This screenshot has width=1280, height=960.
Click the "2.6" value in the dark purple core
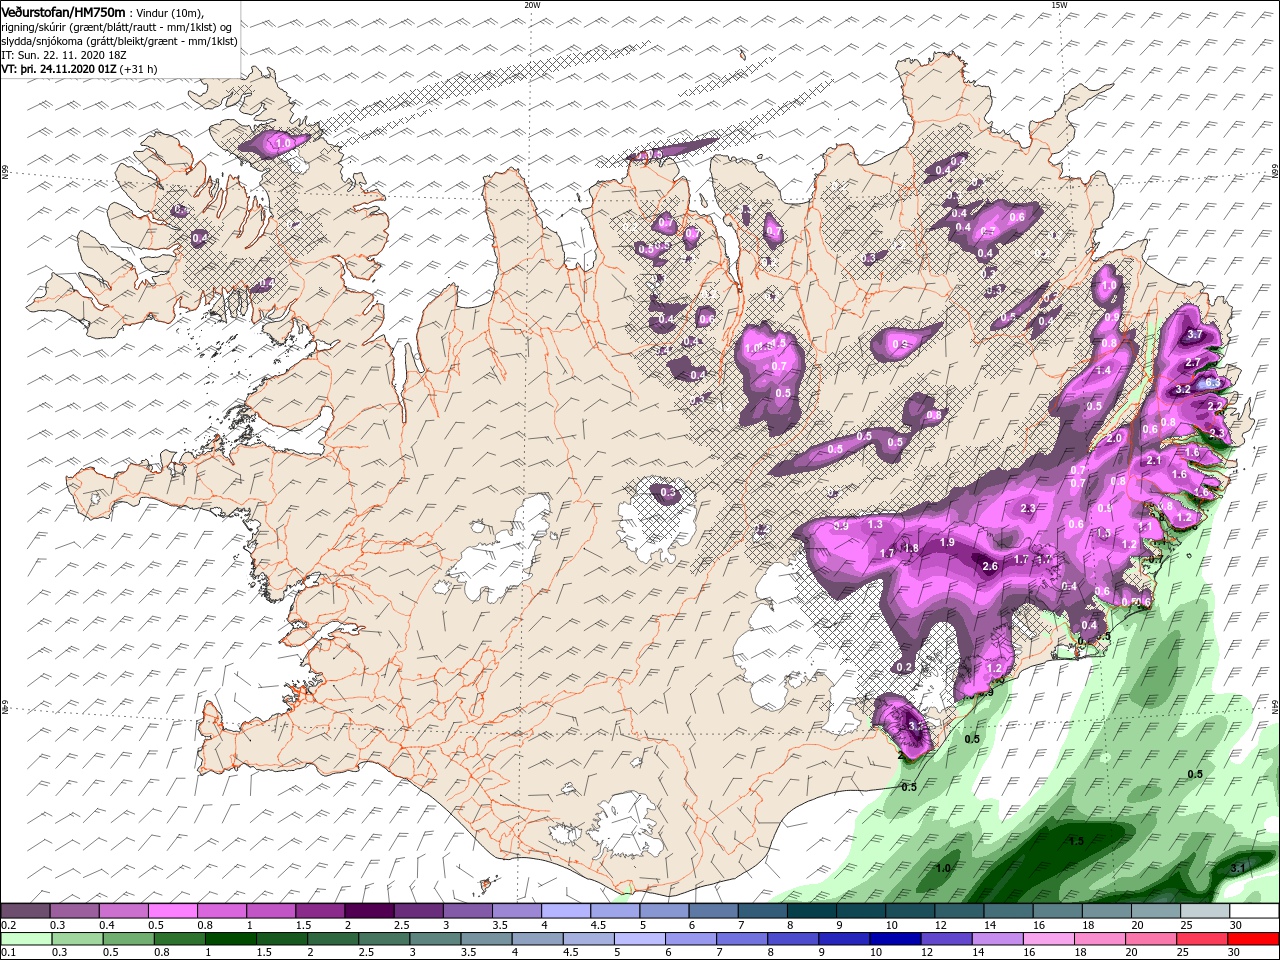[x=990, y=567]
